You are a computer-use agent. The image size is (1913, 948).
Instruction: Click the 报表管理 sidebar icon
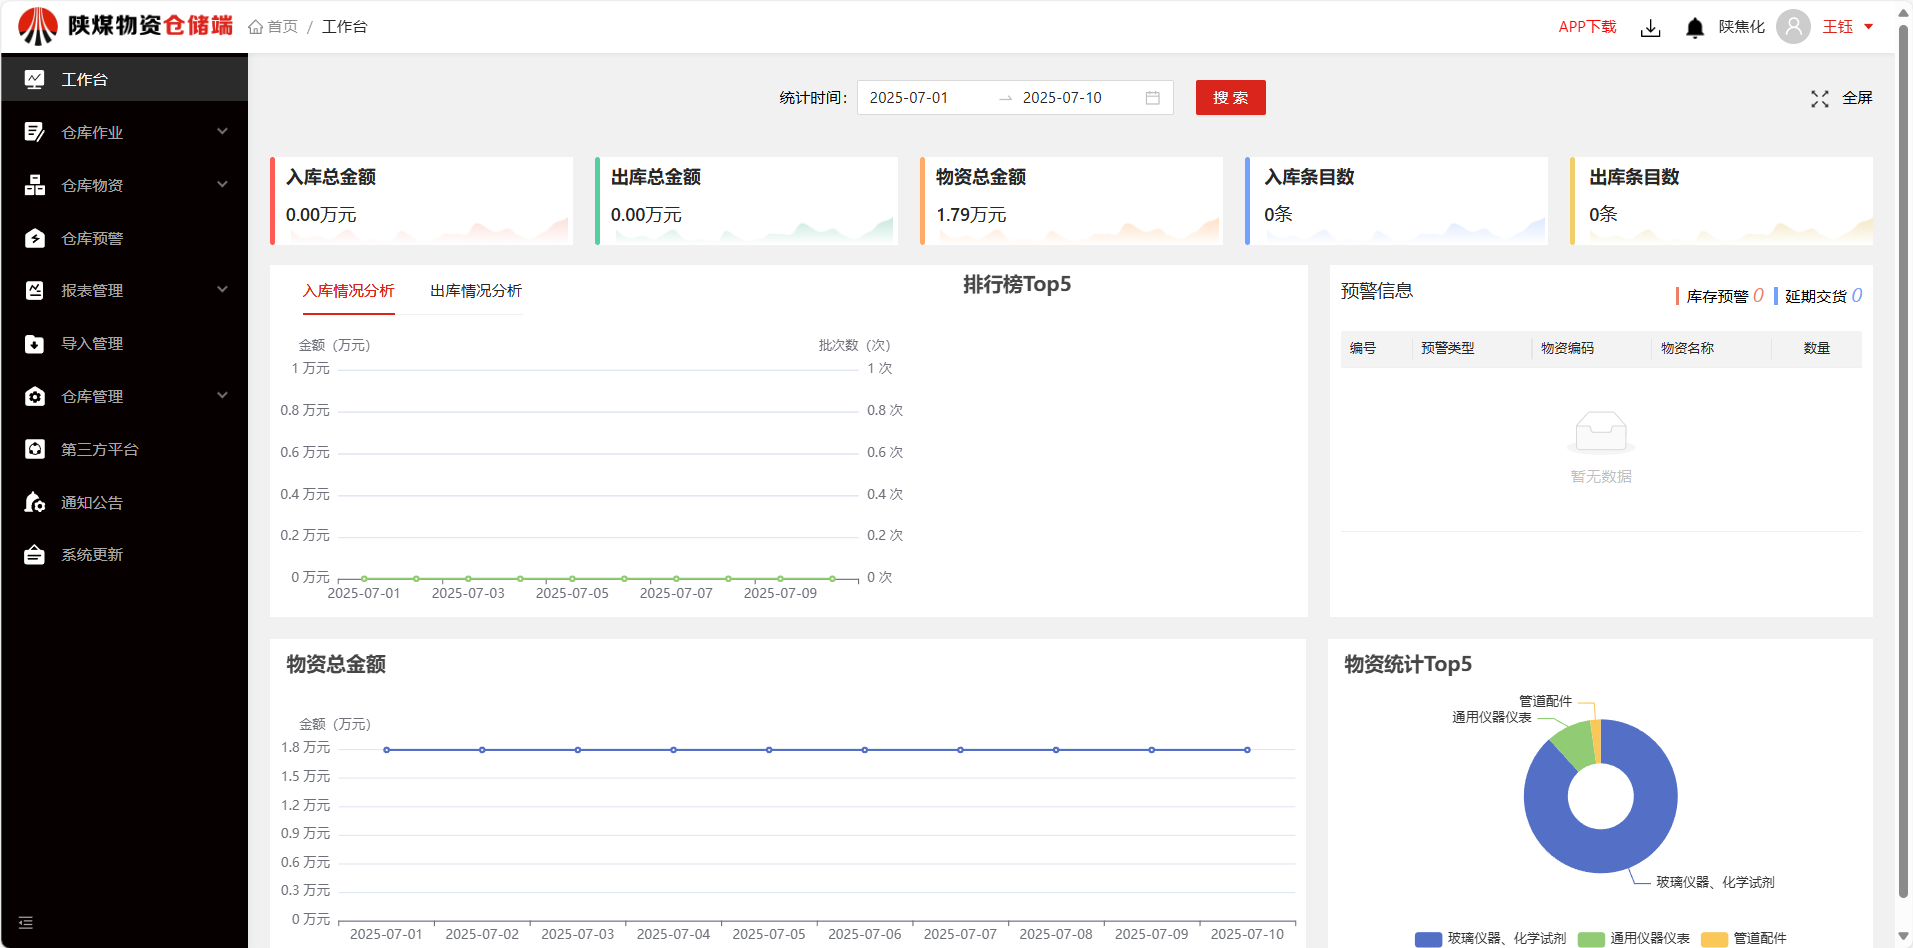(x=34, y=290)
